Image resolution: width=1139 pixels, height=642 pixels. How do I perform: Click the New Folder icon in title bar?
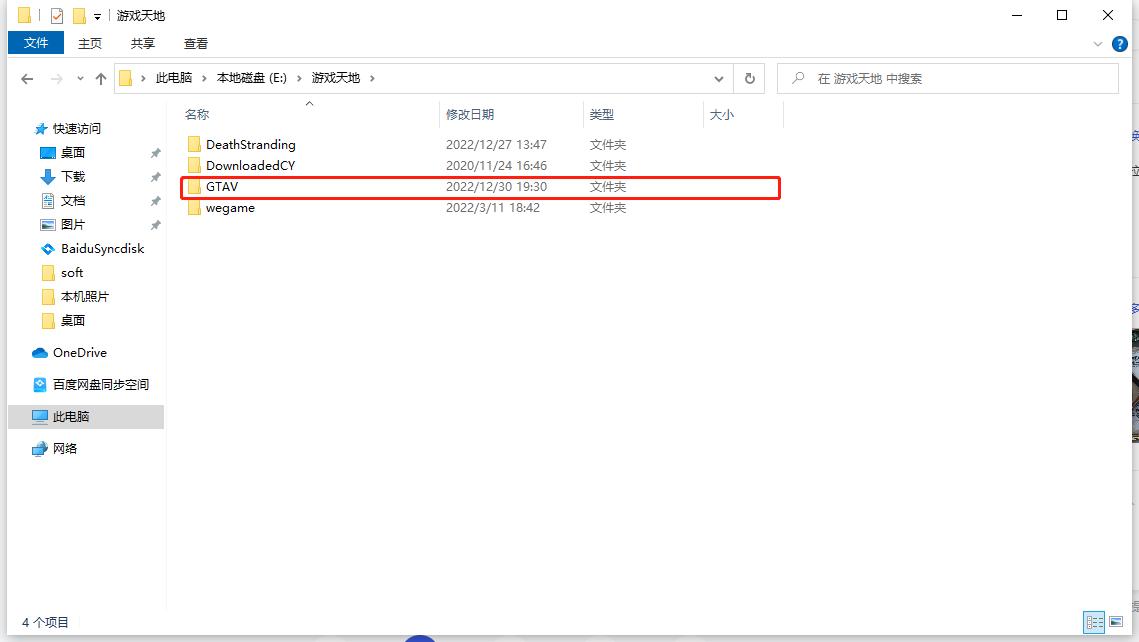pyautogui.click(x=78, y=15)
